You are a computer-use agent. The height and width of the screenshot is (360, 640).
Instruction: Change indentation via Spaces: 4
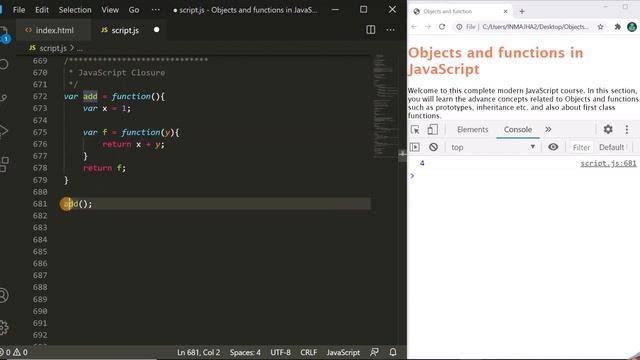[245, 352]
